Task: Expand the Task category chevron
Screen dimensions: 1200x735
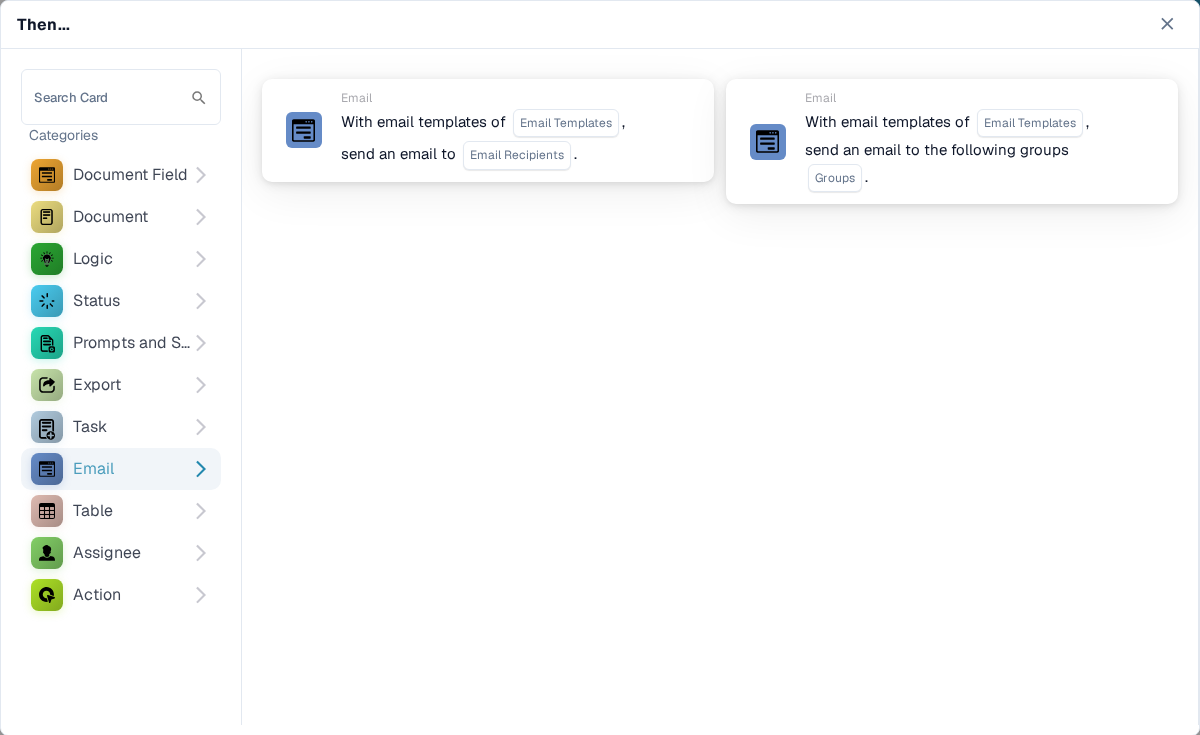Action: pyautogui.click(x=201, y=427)
